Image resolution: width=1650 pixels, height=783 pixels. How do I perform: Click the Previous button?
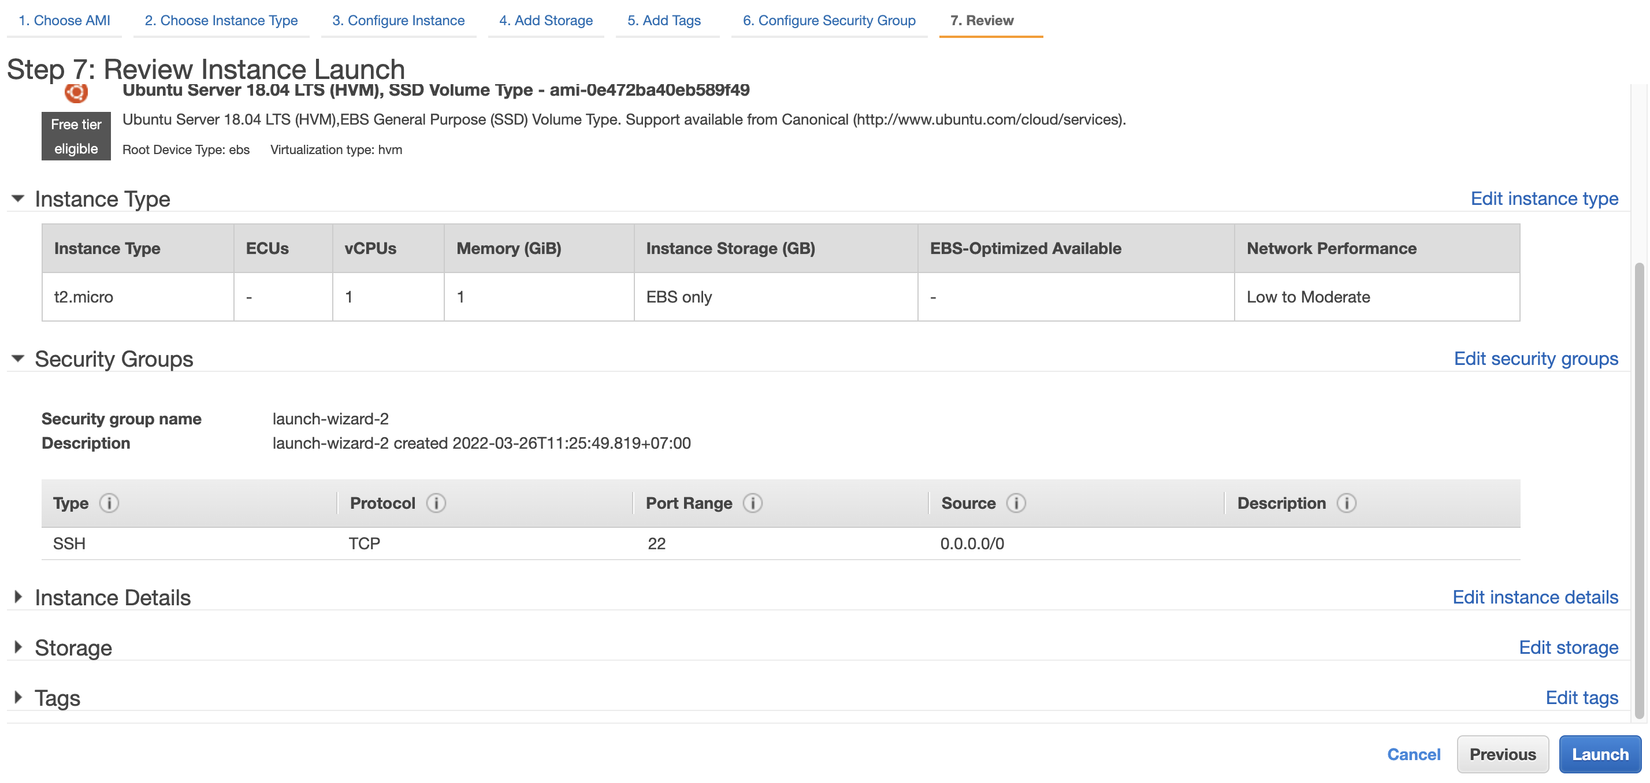pos(1502,754)
